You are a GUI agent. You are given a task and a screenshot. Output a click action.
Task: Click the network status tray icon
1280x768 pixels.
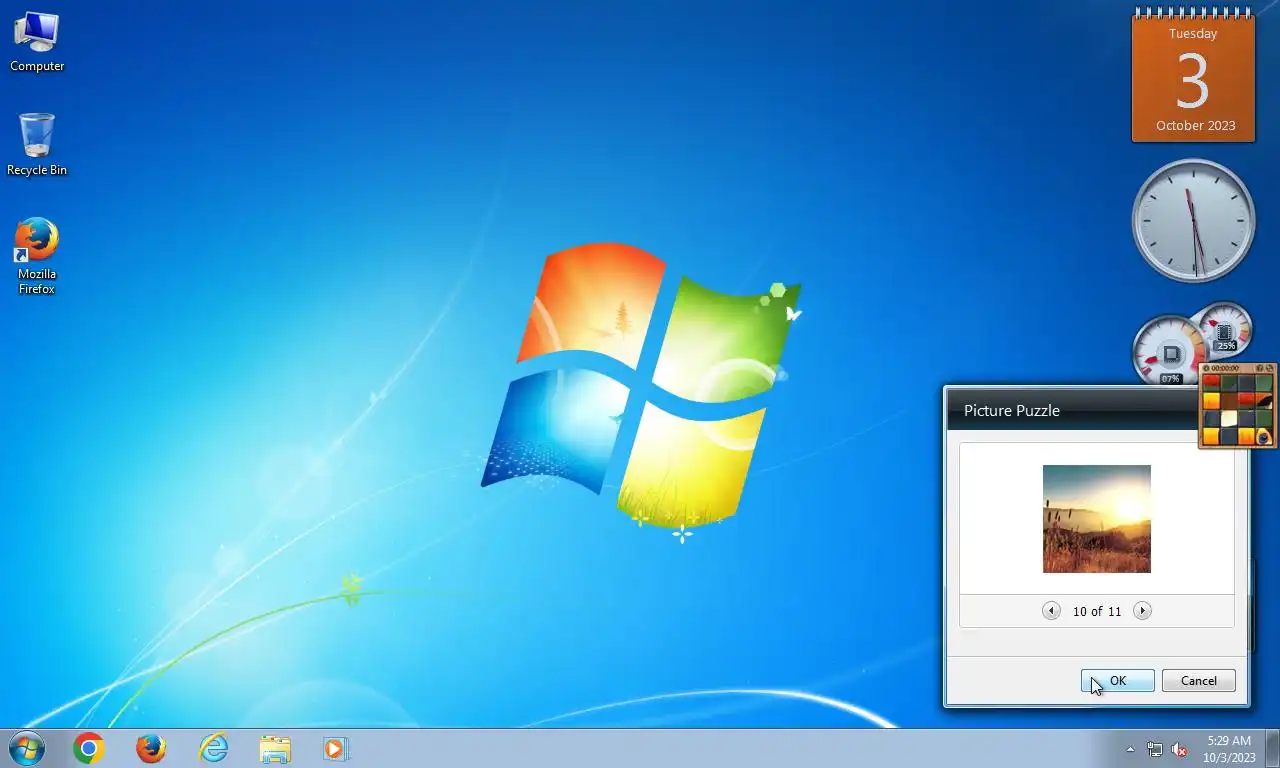(1155, 749)
